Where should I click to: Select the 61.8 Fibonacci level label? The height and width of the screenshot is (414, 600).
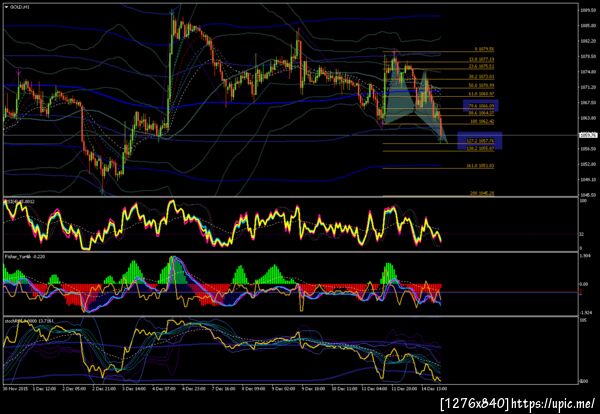(481, 94)
